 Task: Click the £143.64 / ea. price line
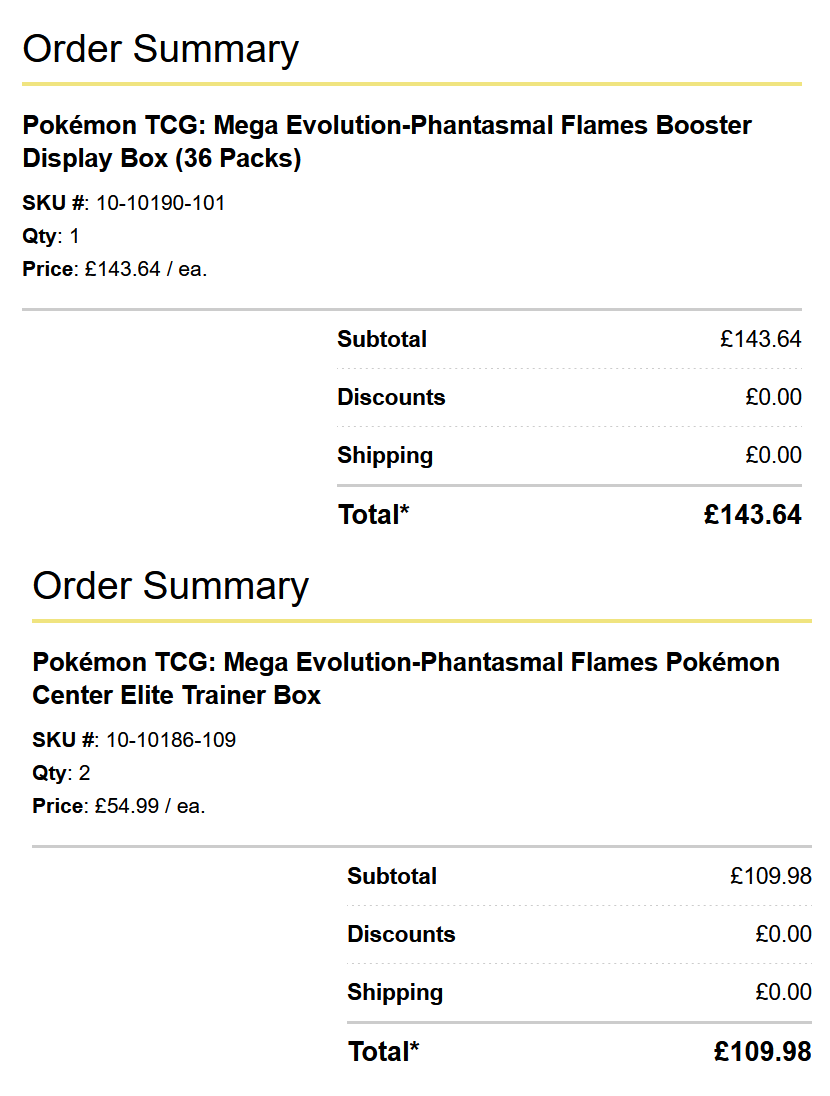[x=146, y=269]
